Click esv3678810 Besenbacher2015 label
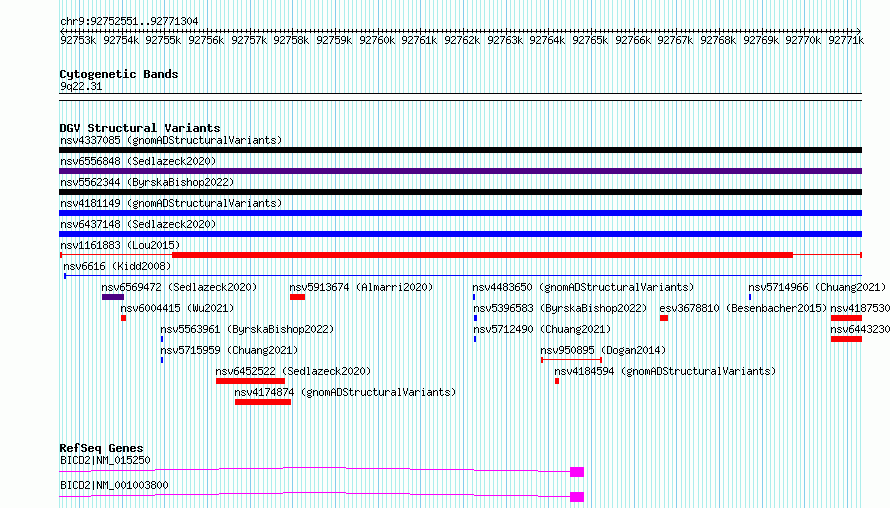890x508 pixels. (743, 308)
